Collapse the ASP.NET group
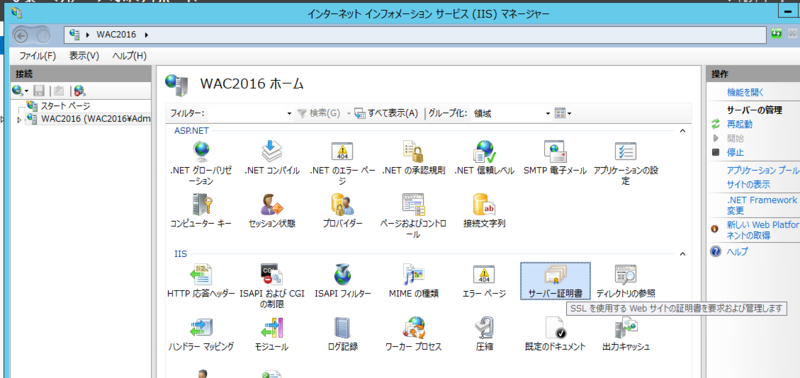This screenshot has width=800, height=378. [682, 131]
